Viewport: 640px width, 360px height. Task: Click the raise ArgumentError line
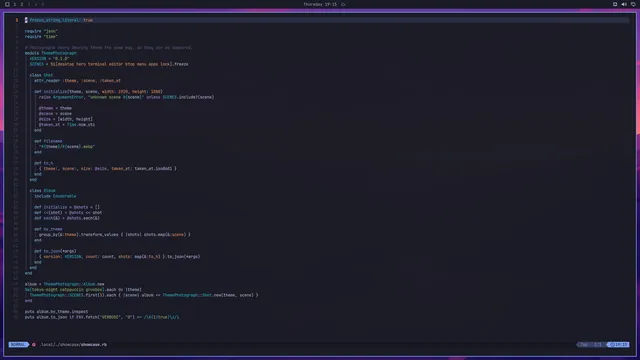(x=127, y=97)
